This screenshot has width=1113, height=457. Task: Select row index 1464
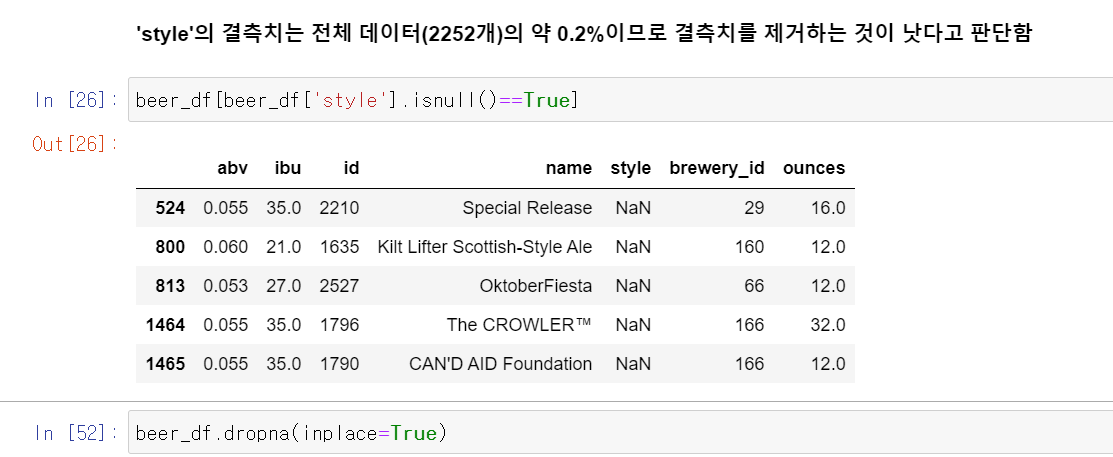[x=165, y=325]
